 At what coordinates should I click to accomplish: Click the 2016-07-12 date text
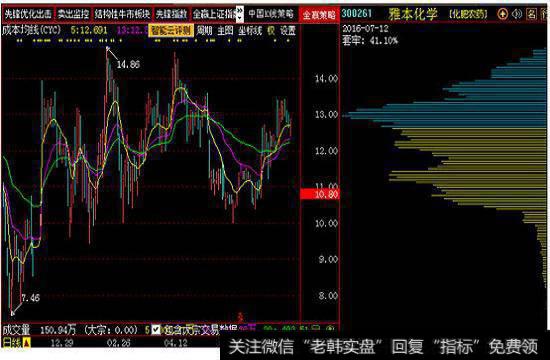click(x=365, y=28)
